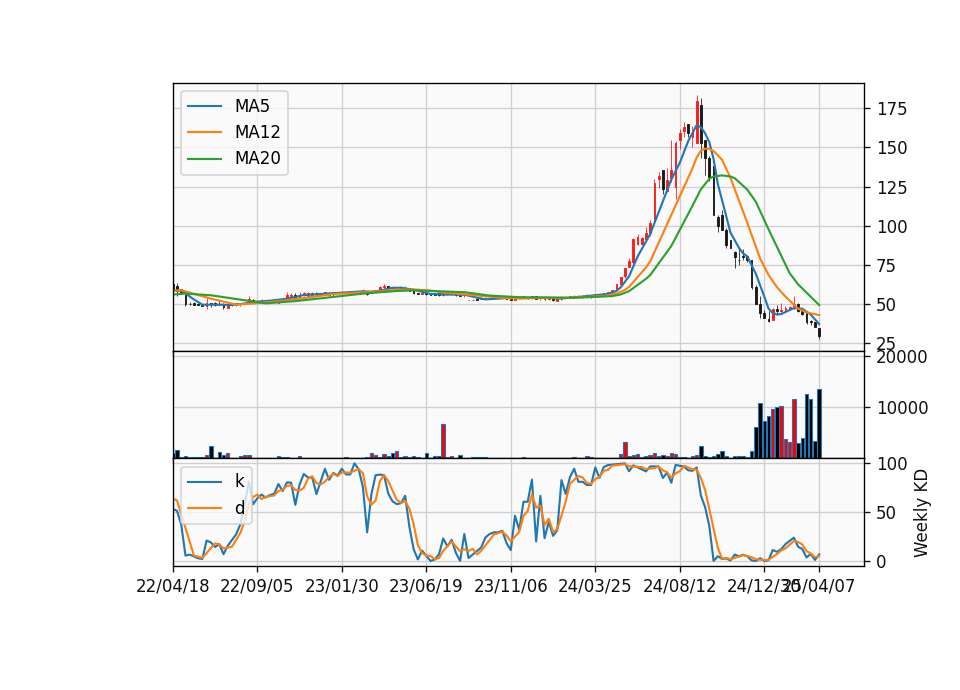Viewport: 960px width, 690px height.
Task: Click the 23/01/30 date axis label
Action: 342,586
